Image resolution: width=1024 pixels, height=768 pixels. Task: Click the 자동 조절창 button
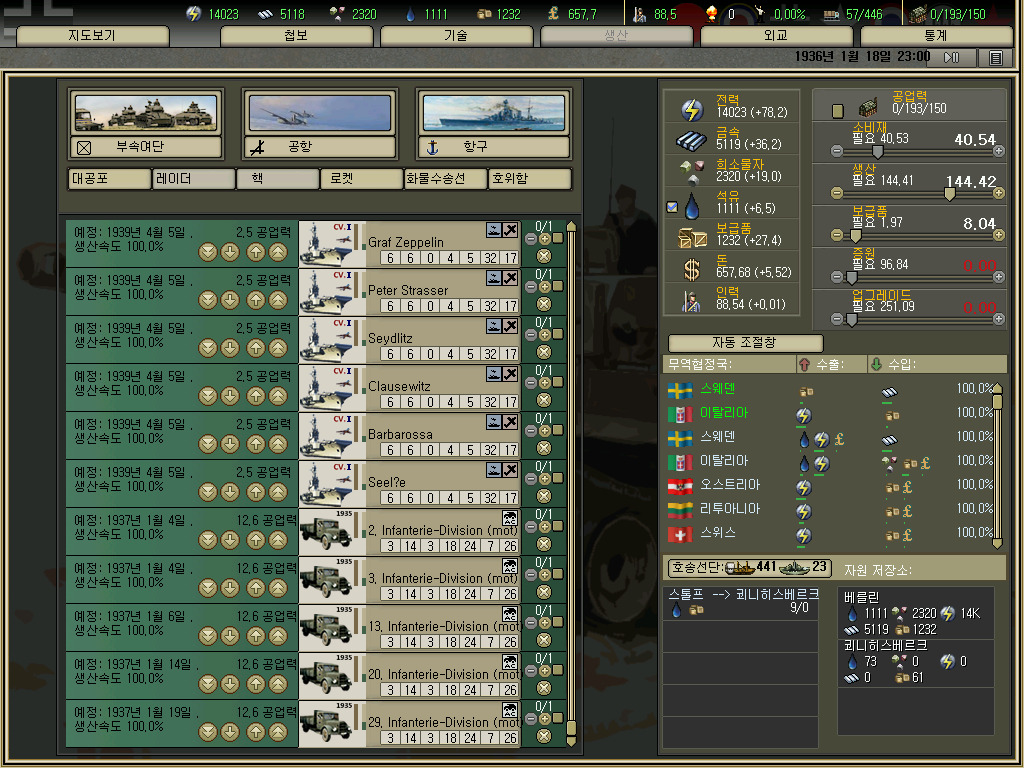tap(745, 343)
